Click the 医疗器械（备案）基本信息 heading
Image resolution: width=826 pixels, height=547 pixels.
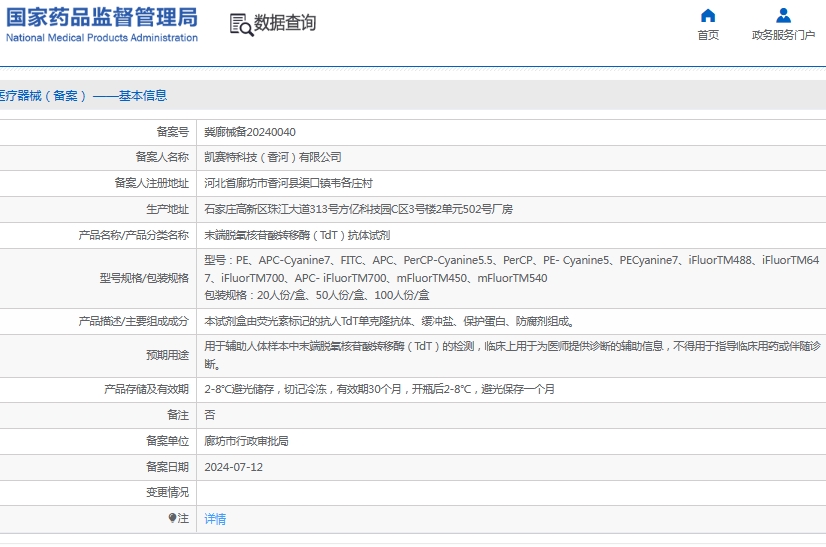tap(83, 95)
